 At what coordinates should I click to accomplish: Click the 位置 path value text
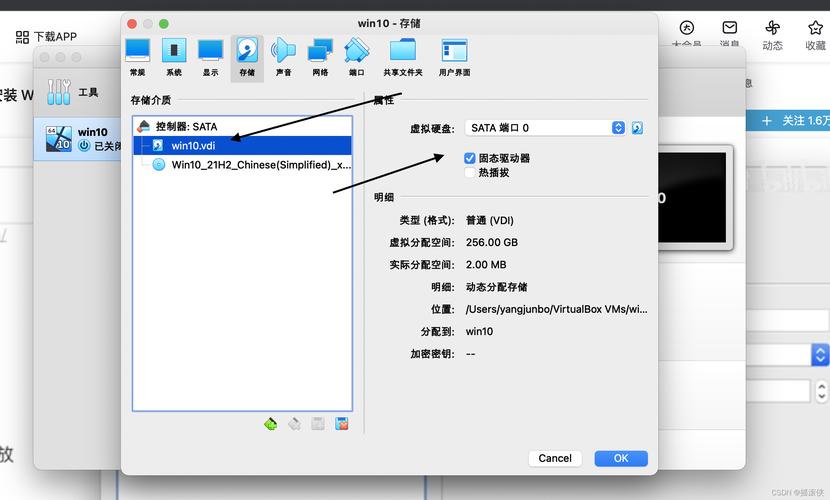coord(556,309)
